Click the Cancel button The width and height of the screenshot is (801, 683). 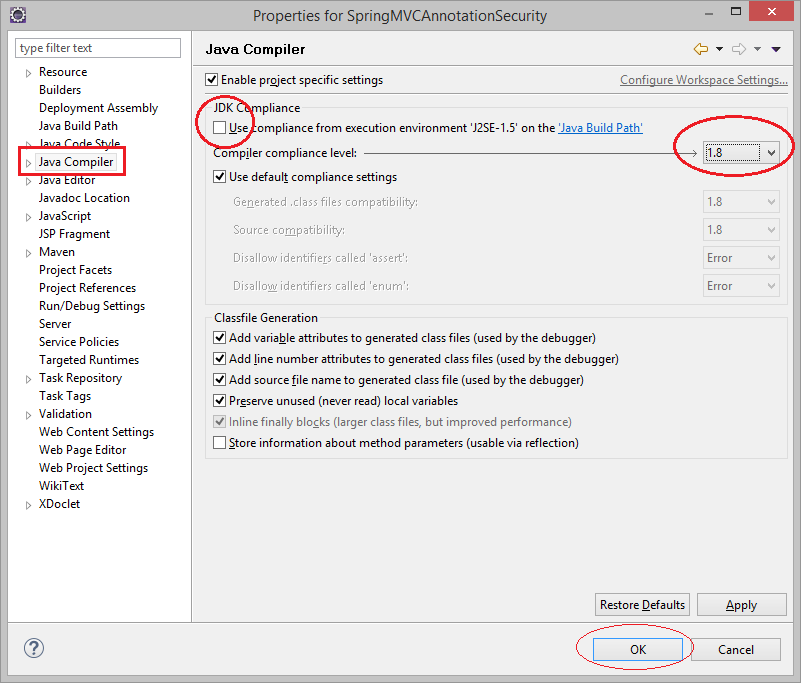coord(736,649)
